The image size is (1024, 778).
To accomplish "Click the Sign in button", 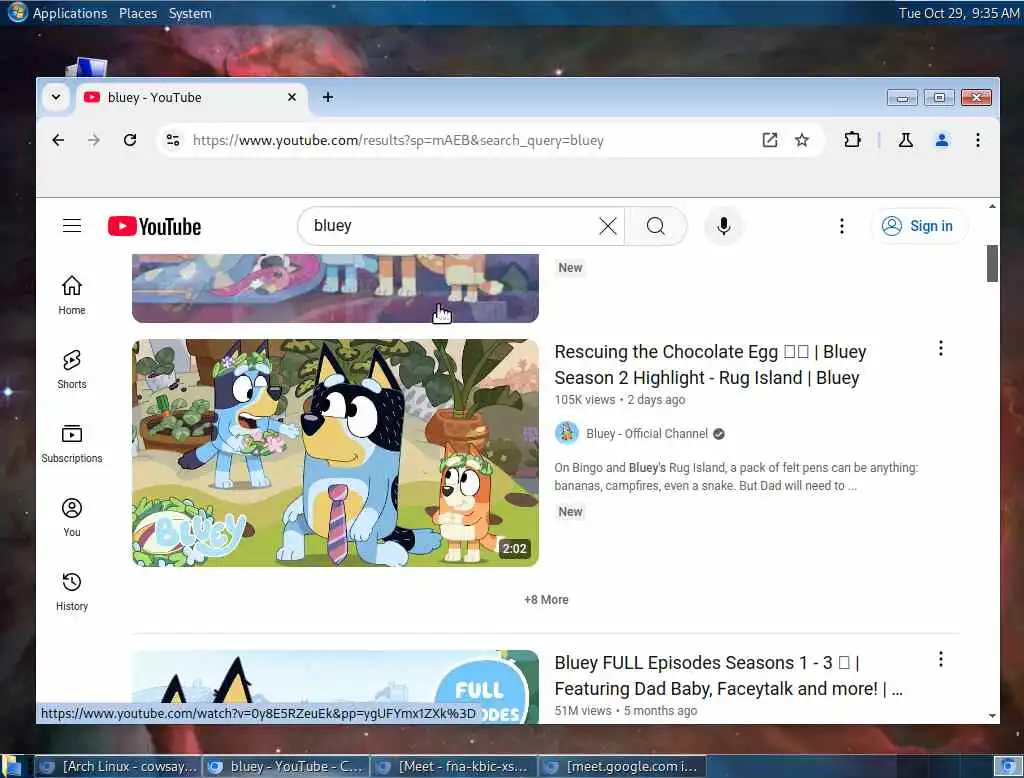I will coord(918,226).
